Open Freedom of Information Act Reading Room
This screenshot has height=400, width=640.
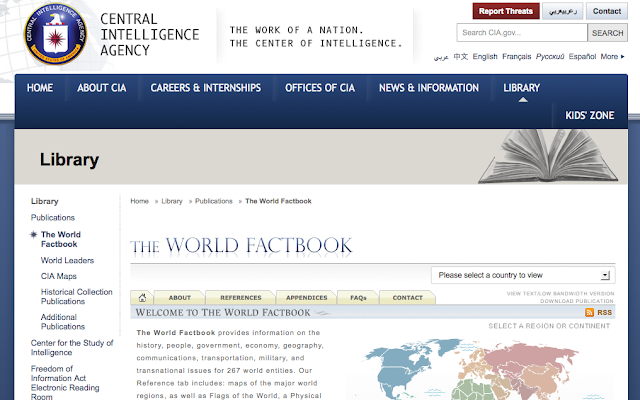pos(65,382)
